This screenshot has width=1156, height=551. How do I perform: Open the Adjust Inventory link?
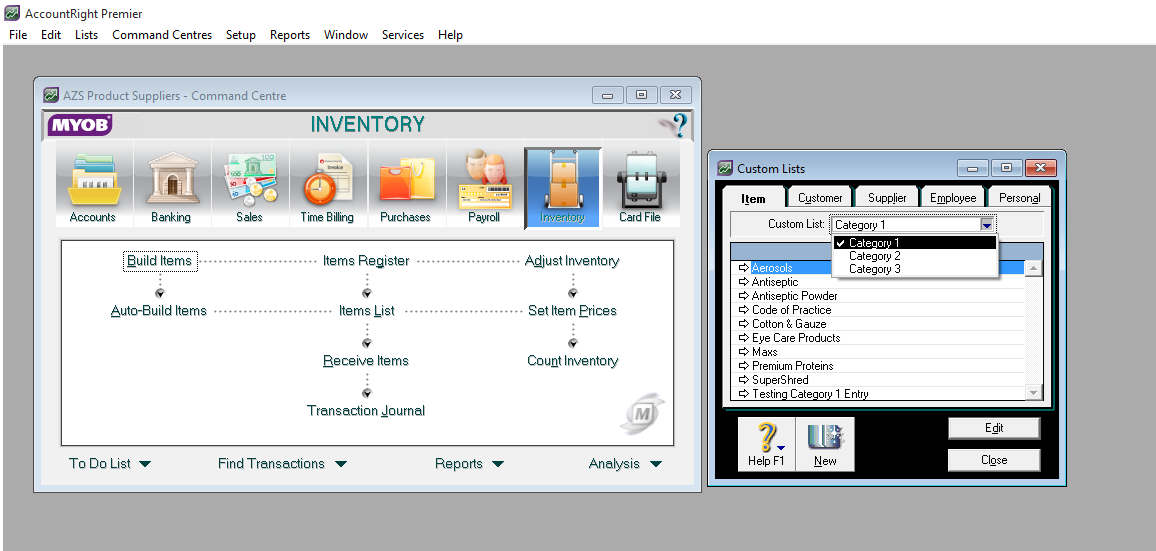572,260
